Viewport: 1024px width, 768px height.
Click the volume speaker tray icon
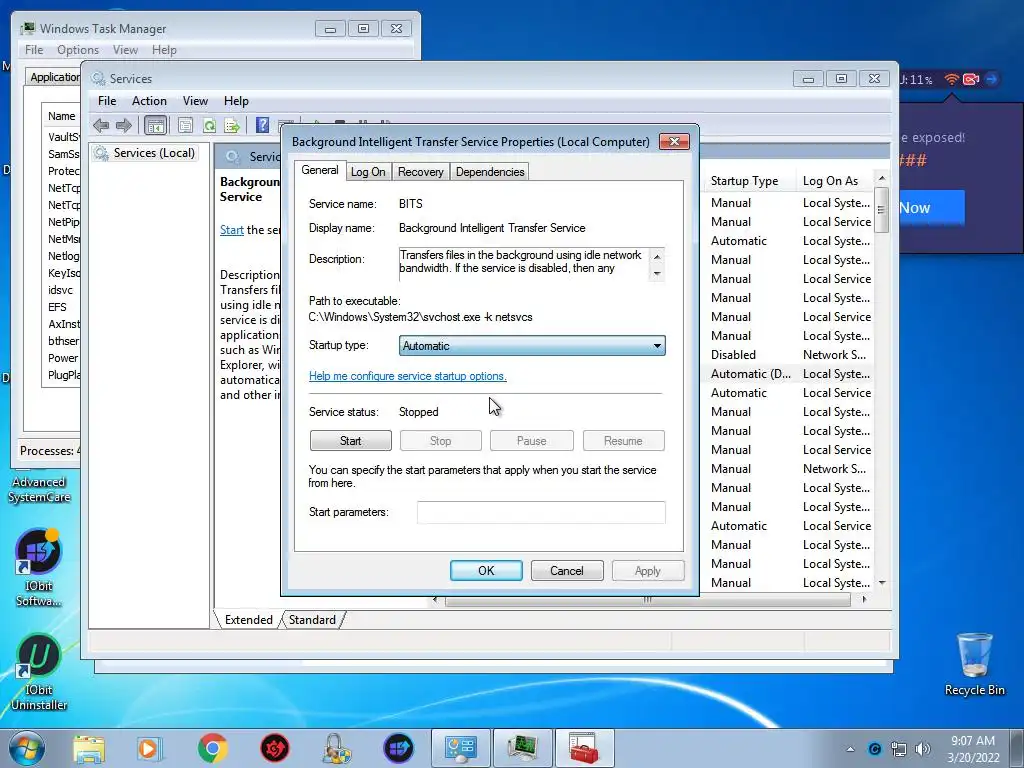point(923,749)
